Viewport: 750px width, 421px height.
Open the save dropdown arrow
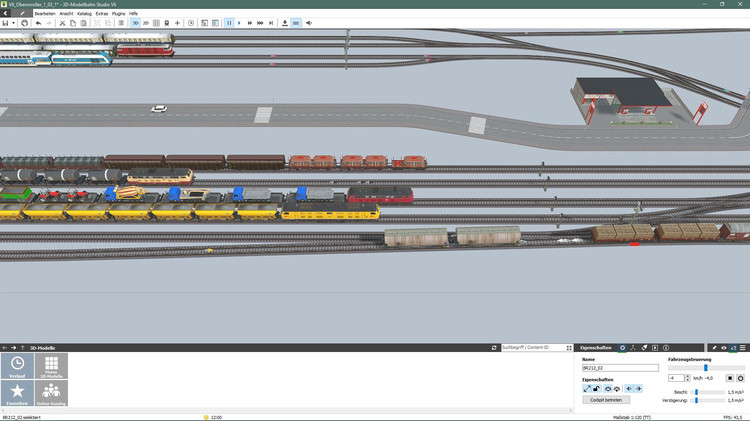pos(14,22)
